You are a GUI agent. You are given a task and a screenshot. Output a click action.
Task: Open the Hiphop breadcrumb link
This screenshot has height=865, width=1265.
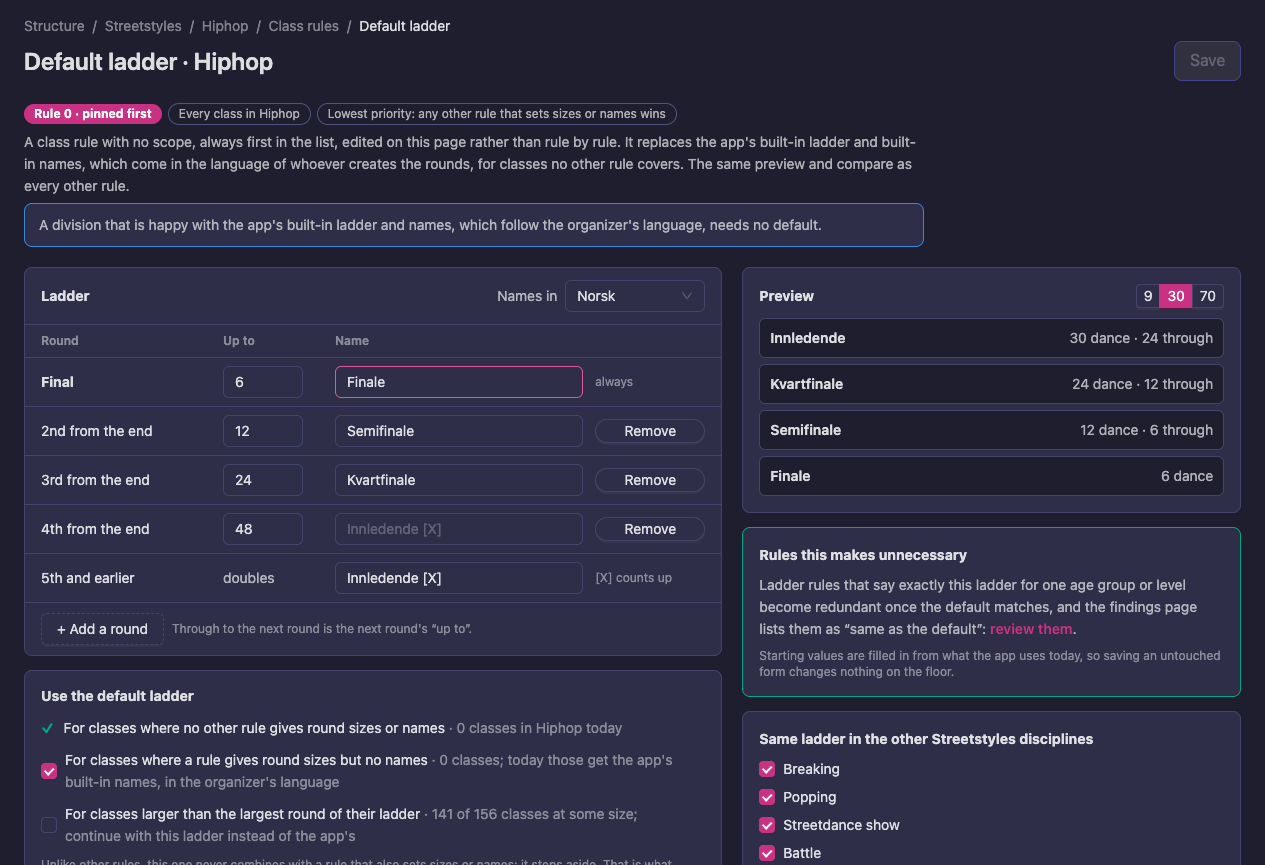pyautogui.click(x=225, y=26)
